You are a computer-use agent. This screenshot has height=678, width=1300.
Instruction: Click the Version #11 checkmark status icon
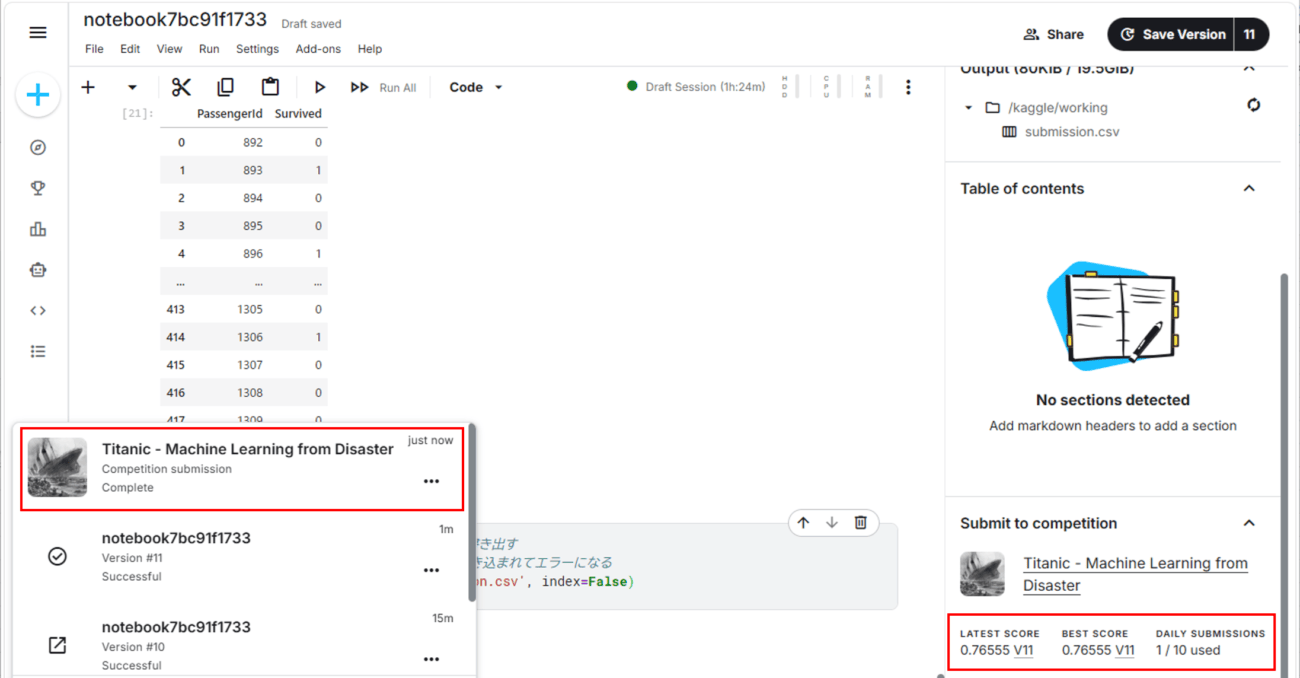click(x=57, y=556)
